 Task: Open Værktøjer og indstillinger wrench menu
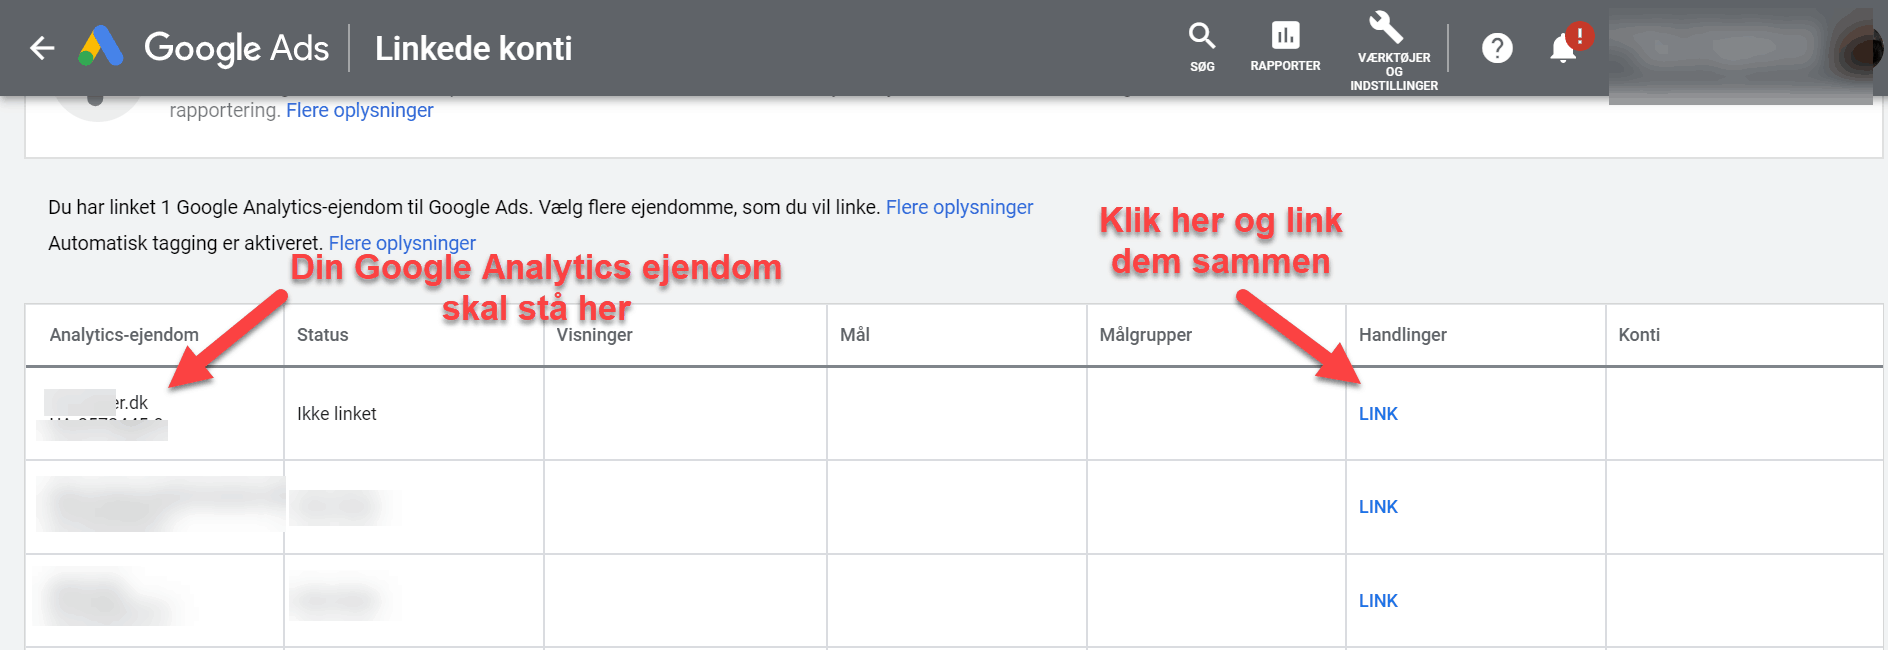[x=1394, y=51]
